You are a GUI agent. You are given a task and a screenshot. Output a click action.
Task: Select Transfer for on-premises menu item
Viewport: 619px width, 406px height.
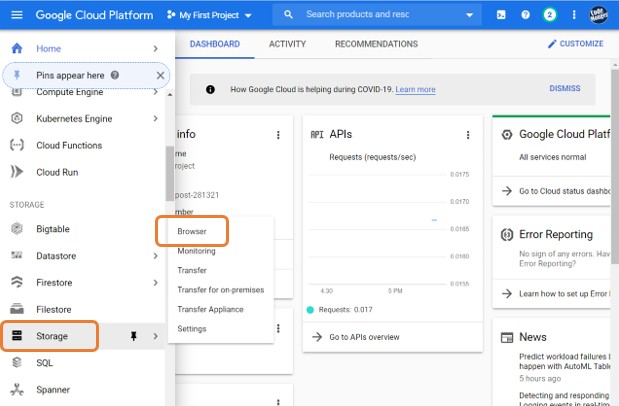click(x=221, y=290)
